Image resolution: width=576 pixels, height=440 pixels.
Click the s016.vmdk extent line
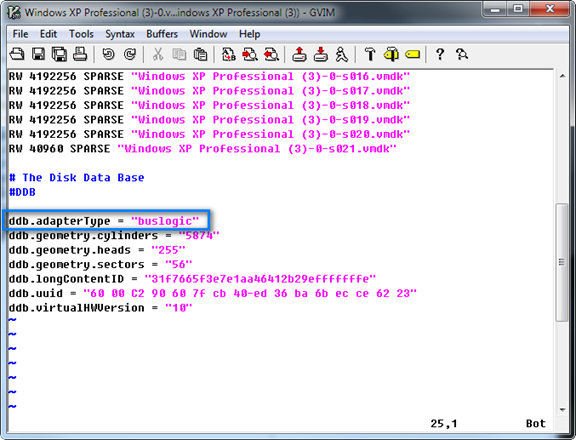coord(209,76)
